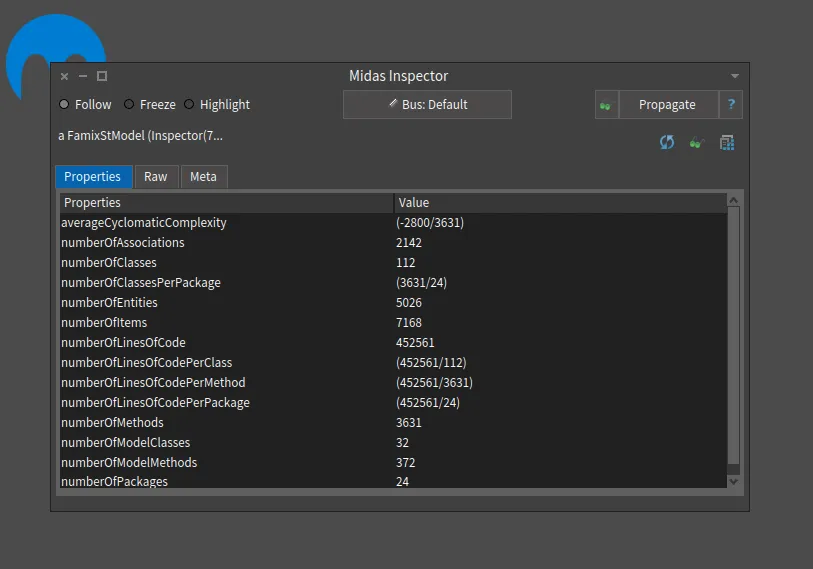This screenshot has width=813, height=569.
Task: Select the numberOfAssociations row
Action: [393, 243]
